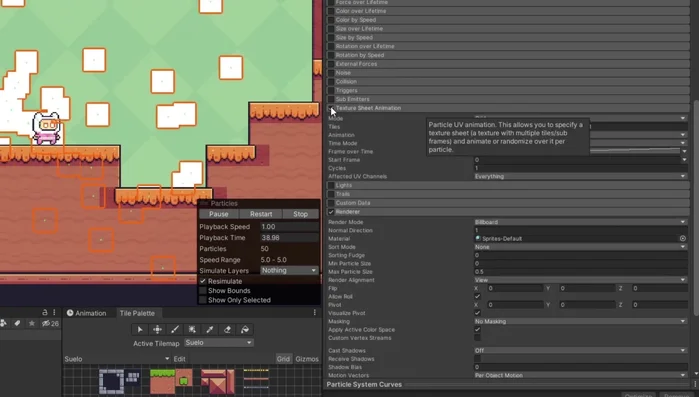
Task: Toggle Apply Active Color Space checkbox
Action: point(477,330)
